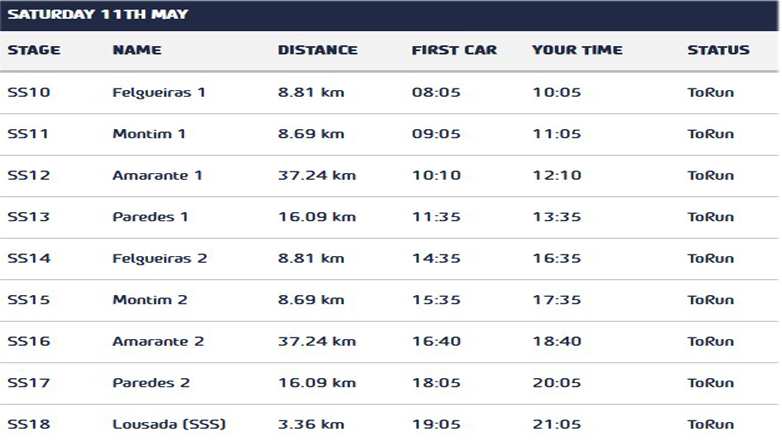Image resolution: width=782 pixels, height=440 pixels.
Task: Select the Montim 2 stage name
Action: [x=150, y=300]
